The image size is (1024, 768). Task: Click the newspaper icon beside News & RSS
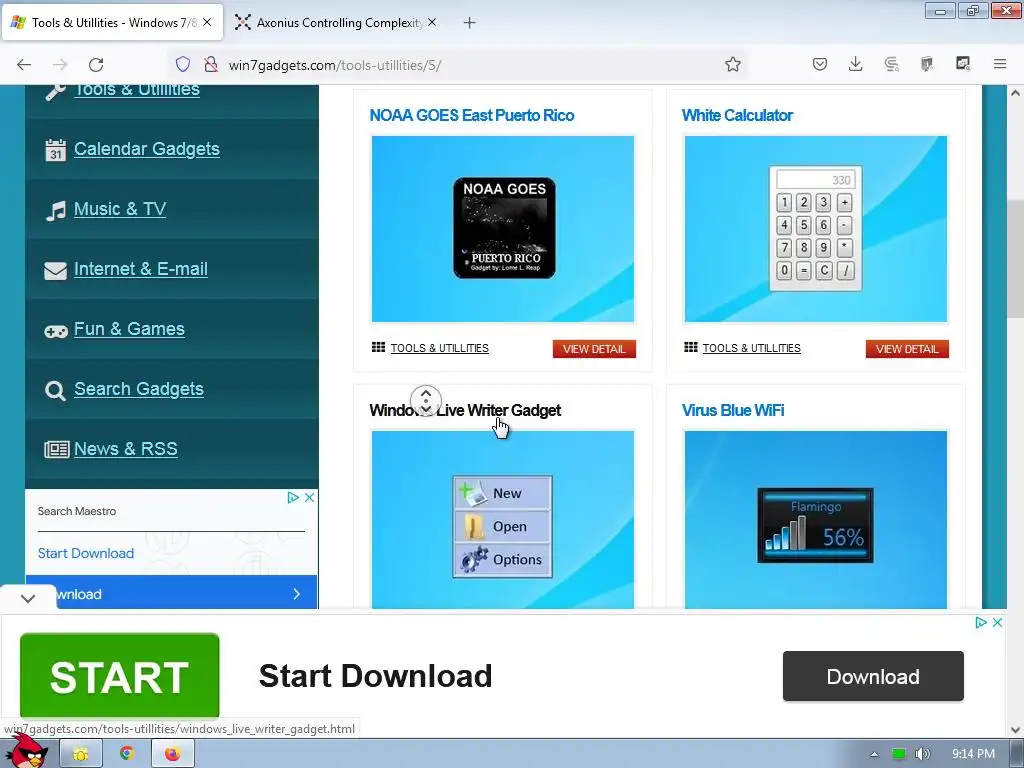[x=56, y=449]
